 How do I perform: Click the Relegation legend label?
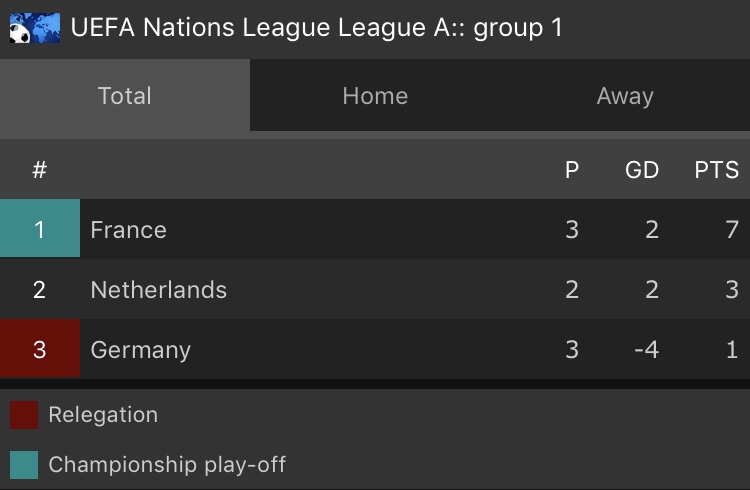pyautogui.click(x=103, y=415)
